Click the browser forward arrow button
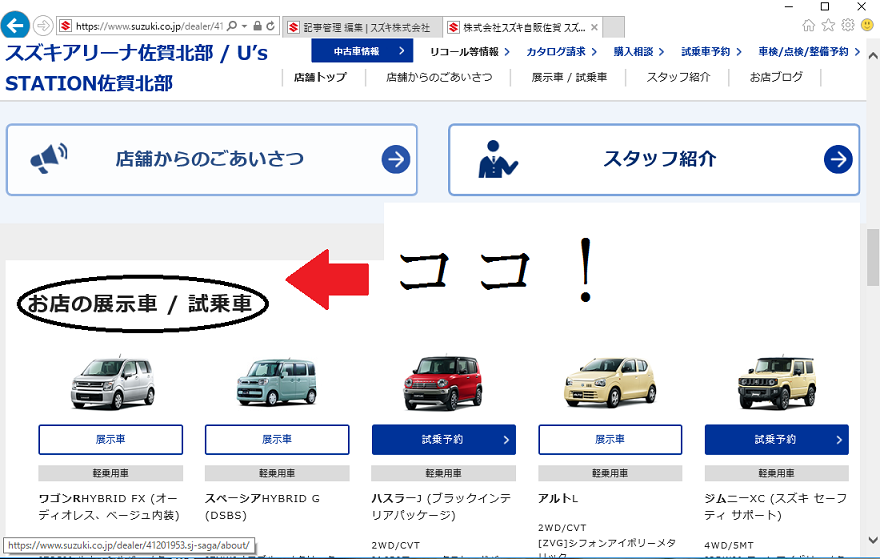Viewport: 880px width, 559px height. (x=43, y=26)
